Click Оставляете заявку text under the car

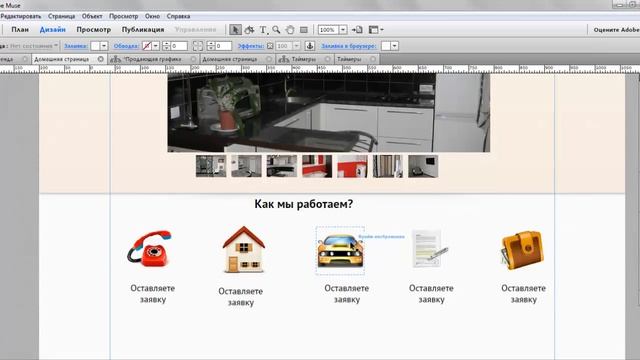click(x=347, y=294)
